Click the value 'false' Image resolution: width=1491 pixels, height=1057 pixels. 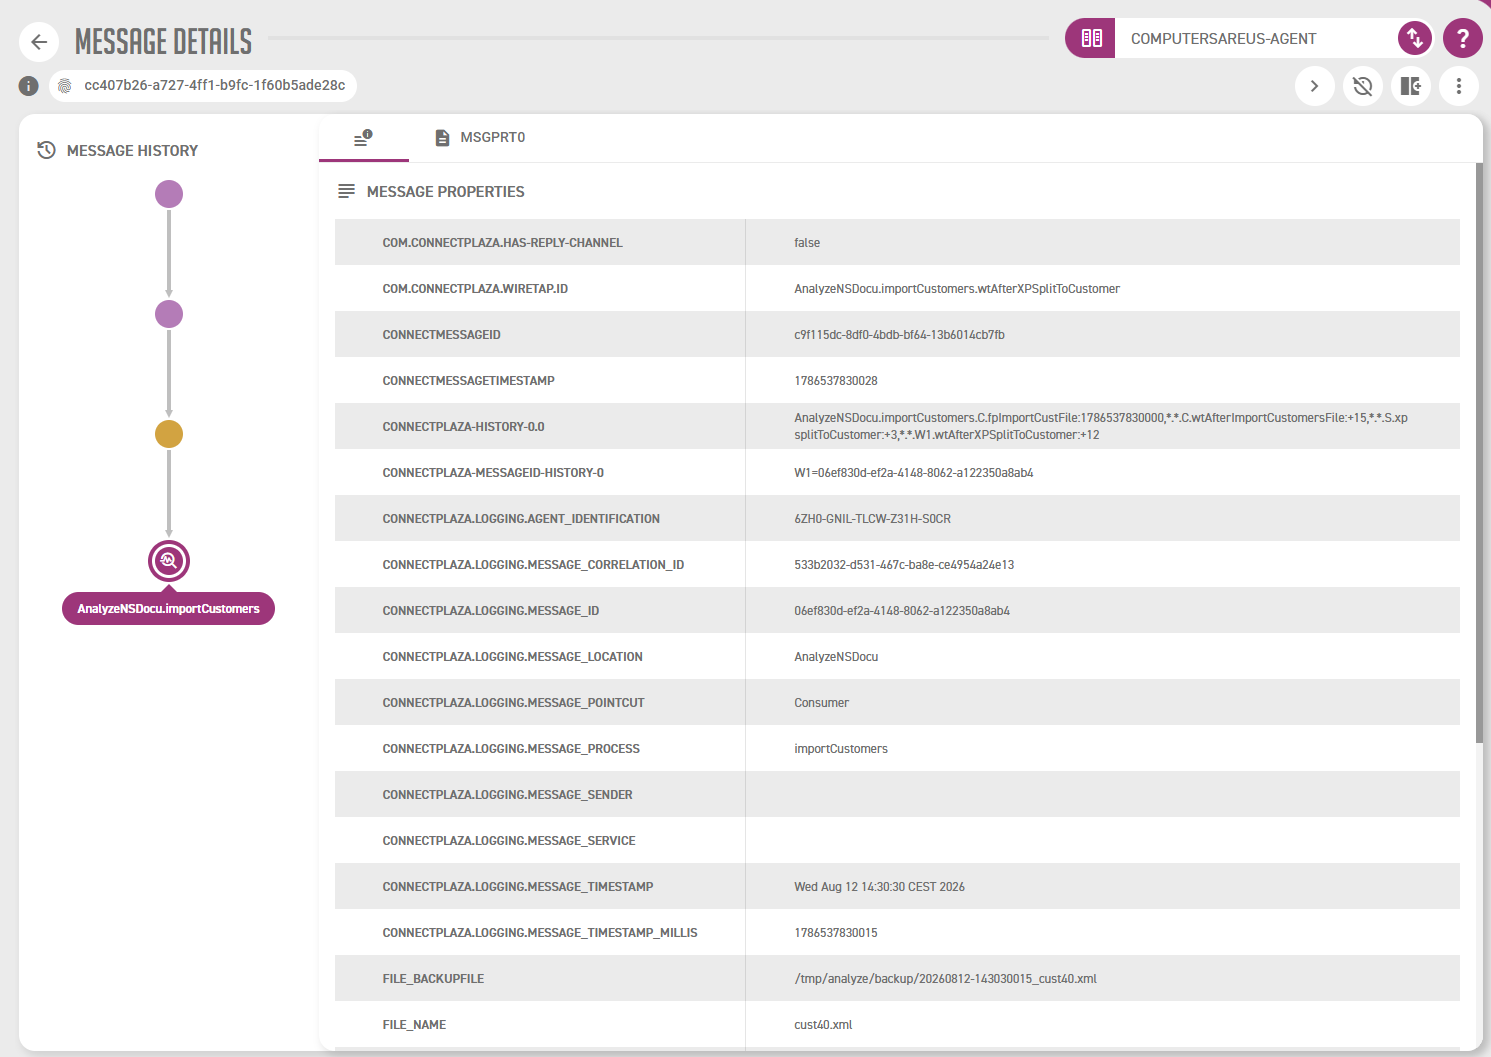click(807, 243)
